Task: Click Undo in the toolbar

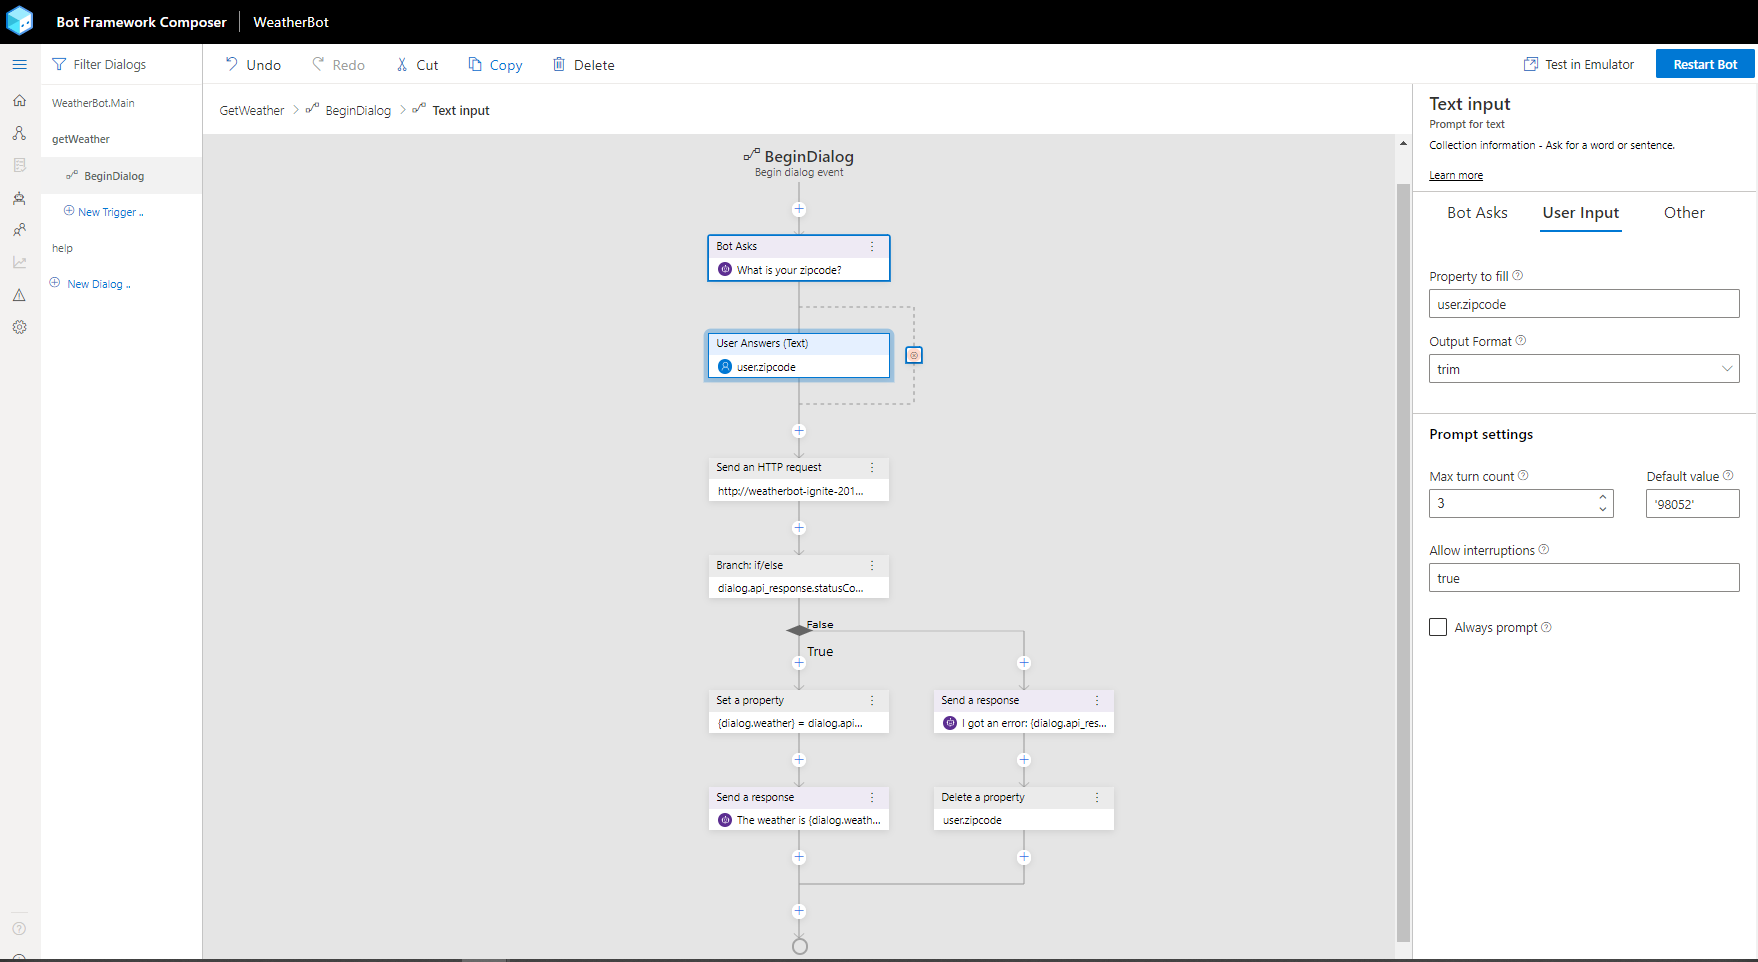Action: [x=253, y=64]
